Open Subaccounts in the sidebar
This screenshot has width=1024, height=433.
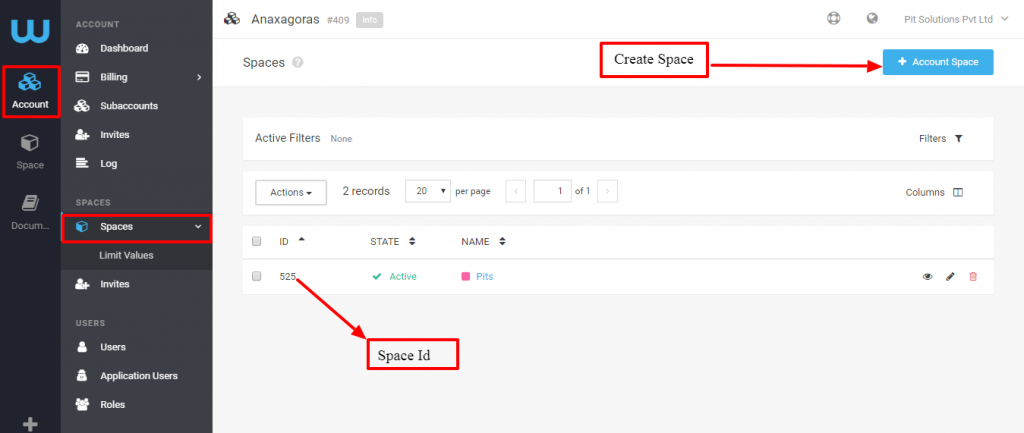coord(129,106)
